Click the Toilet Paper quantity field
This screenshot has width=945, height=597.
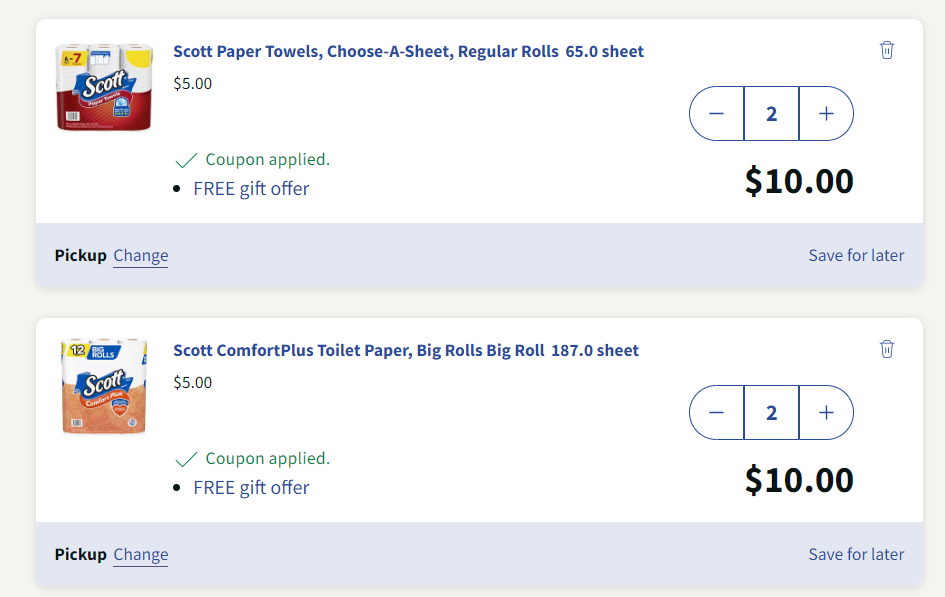tap(771, 413)
